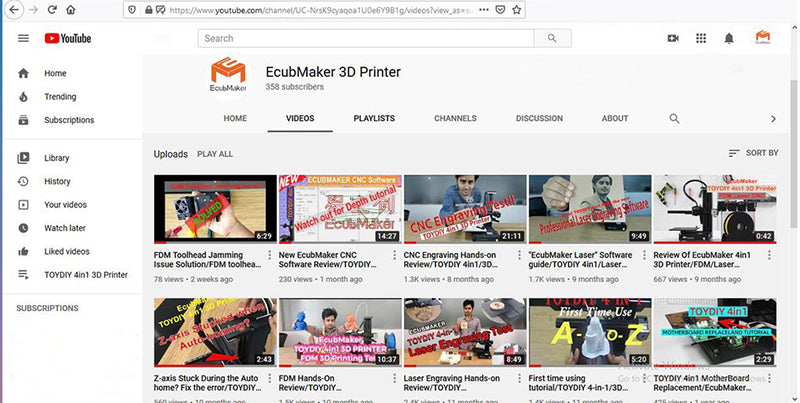Switch to the DISCUSSION tab
Viewport: 800px width, 403px height.
[539, 118]
